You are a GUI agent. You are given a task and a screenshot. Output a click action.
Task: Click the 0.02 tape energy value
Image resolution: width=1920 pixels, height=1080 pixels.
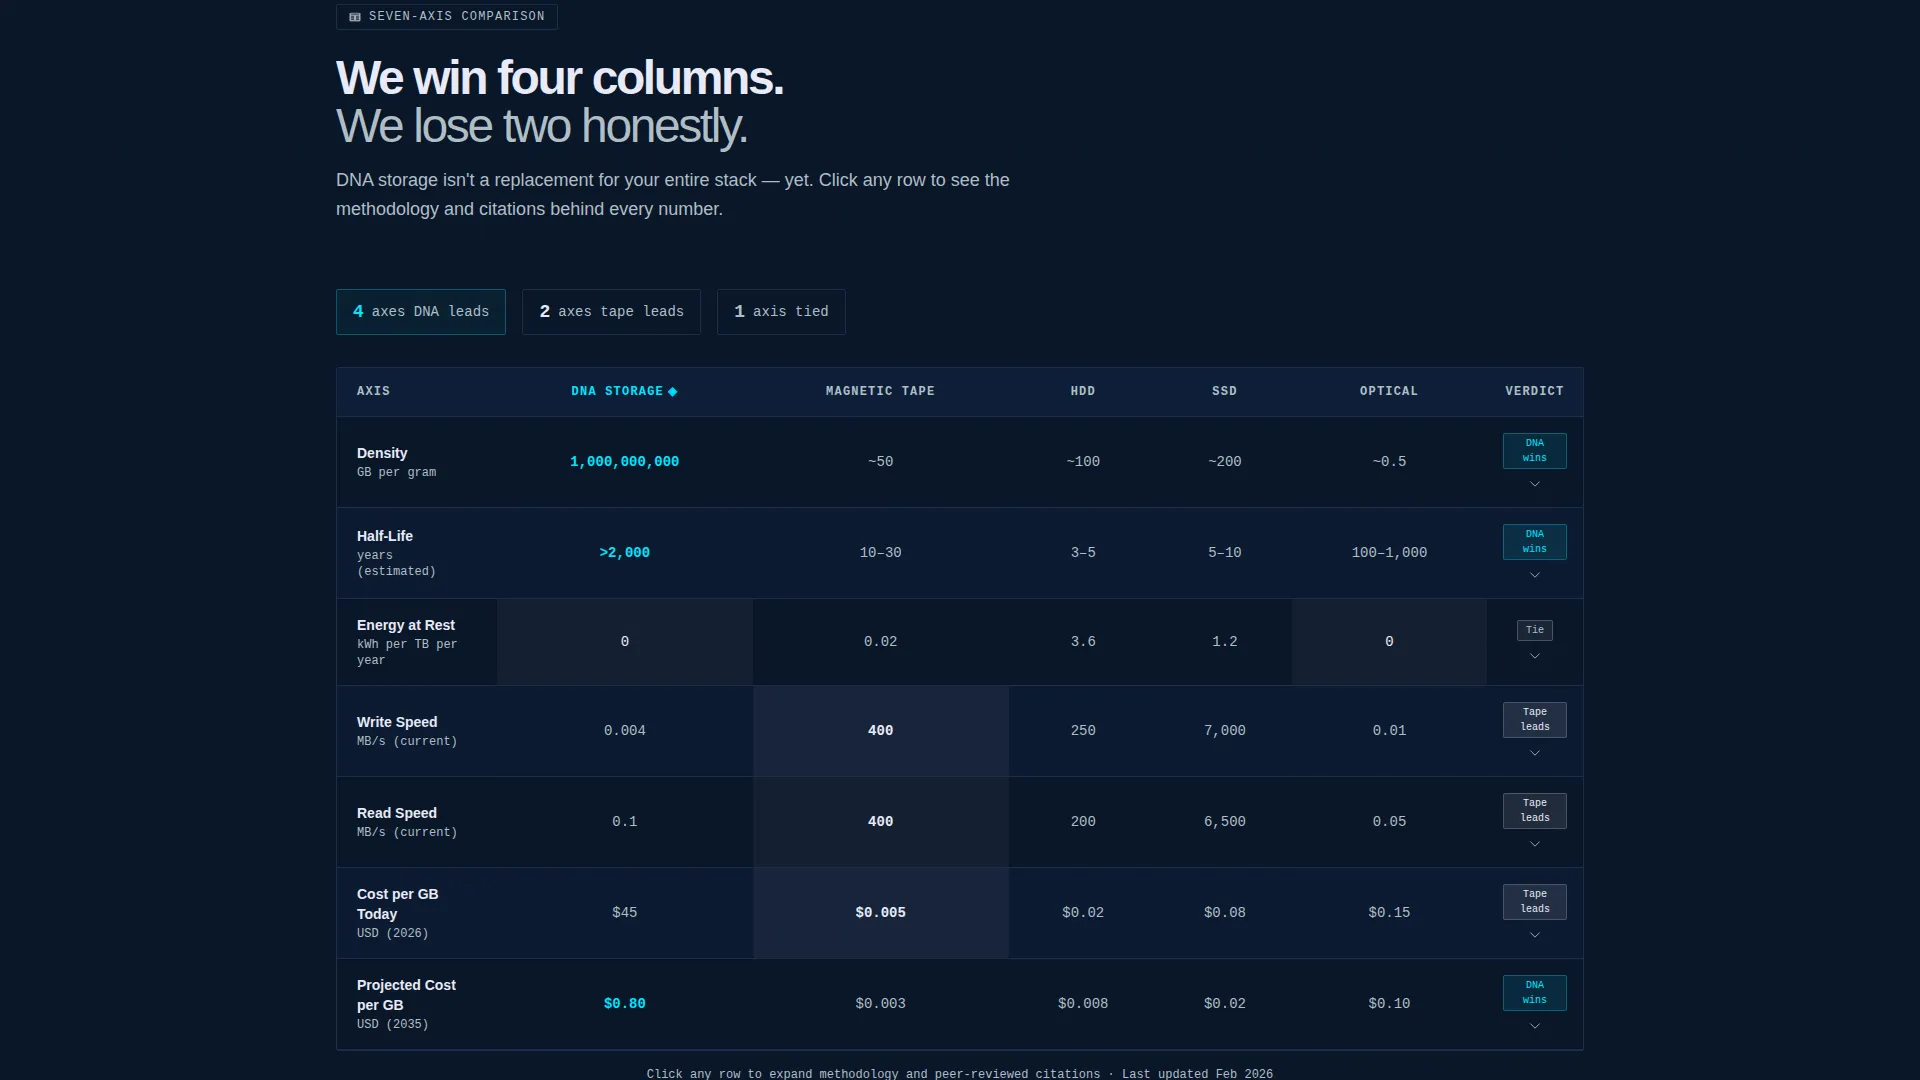[881, 642]
